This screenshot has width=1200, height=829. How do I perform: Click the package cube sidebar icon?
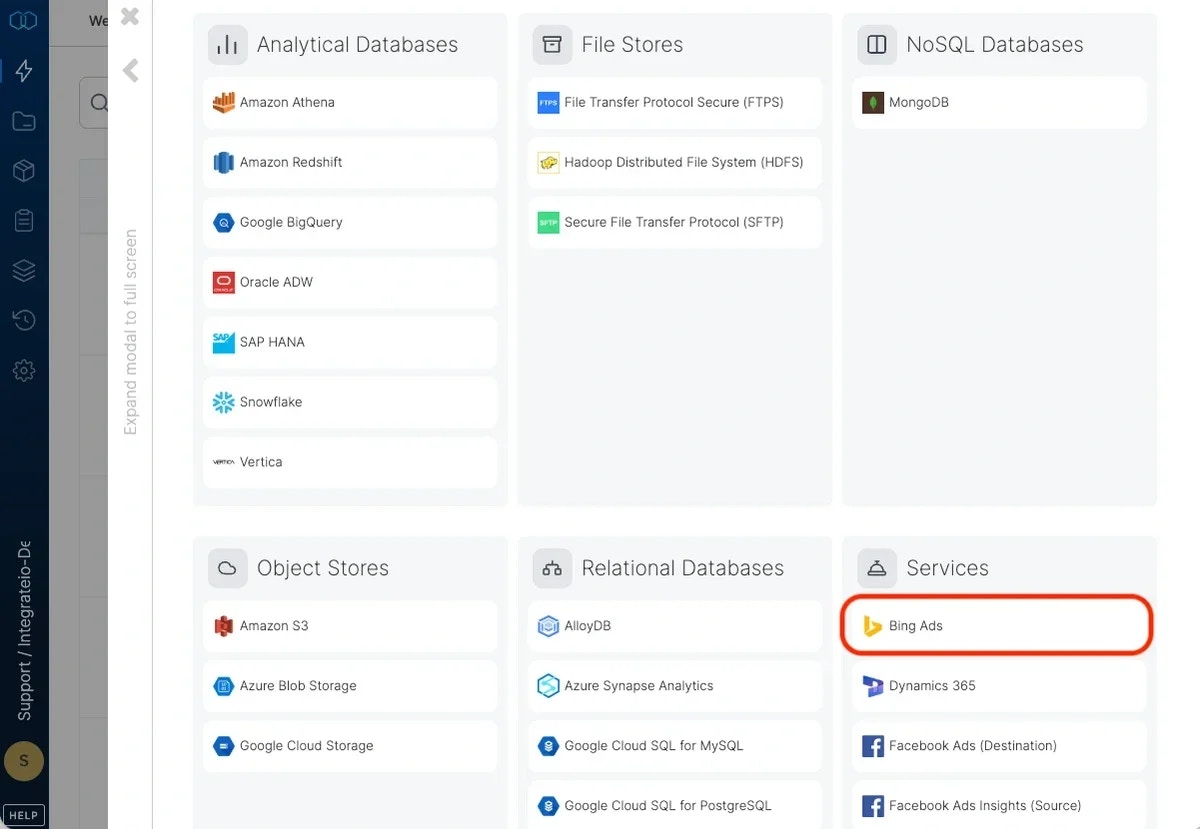point(23,170)
